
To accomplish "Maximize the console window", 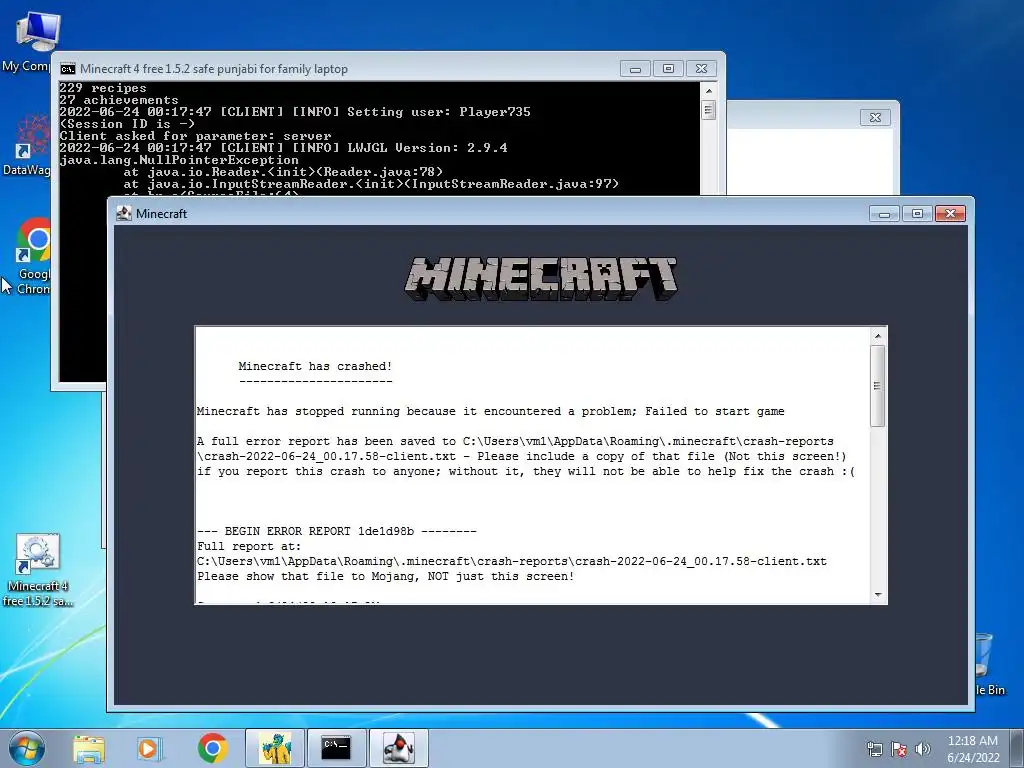I will 668,69.
